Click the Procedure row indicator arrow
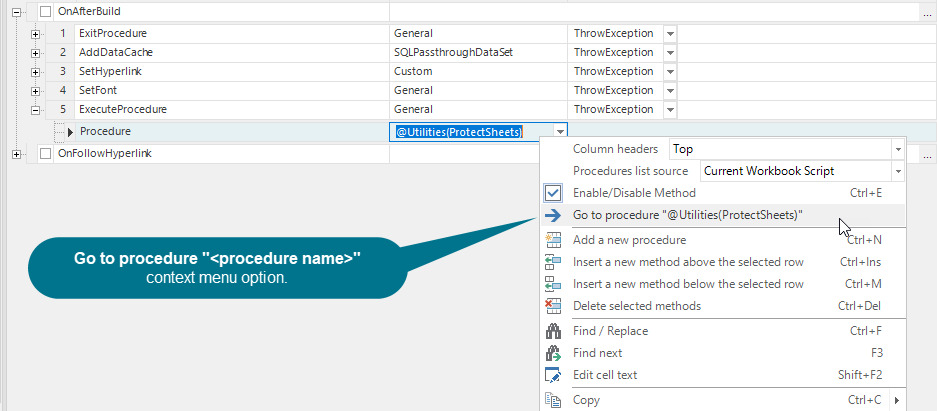This screenshot has width=937, height=411. tap(70, 132)
